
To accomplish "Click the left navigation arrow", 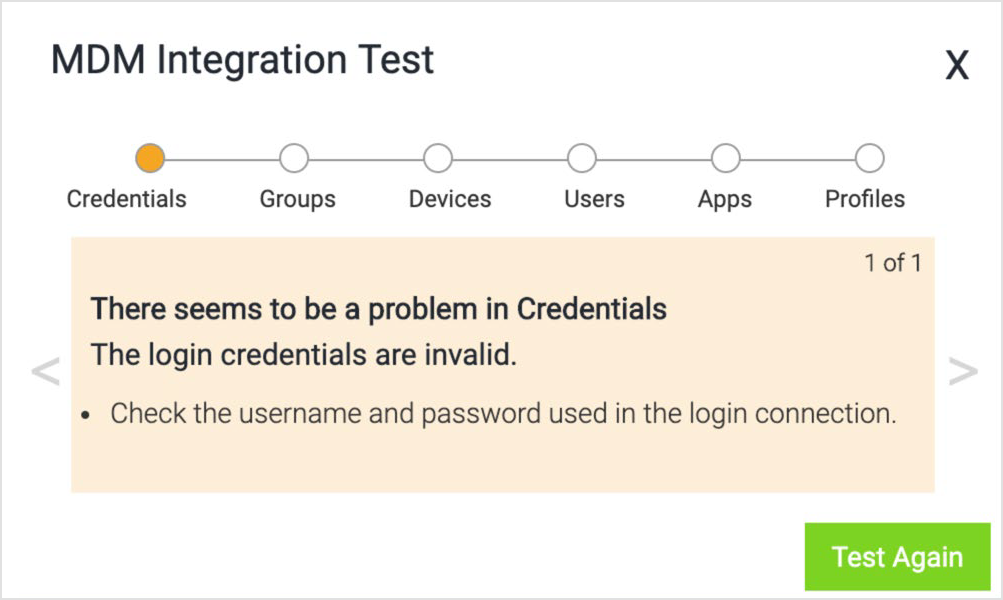I will tap(44, 371).
